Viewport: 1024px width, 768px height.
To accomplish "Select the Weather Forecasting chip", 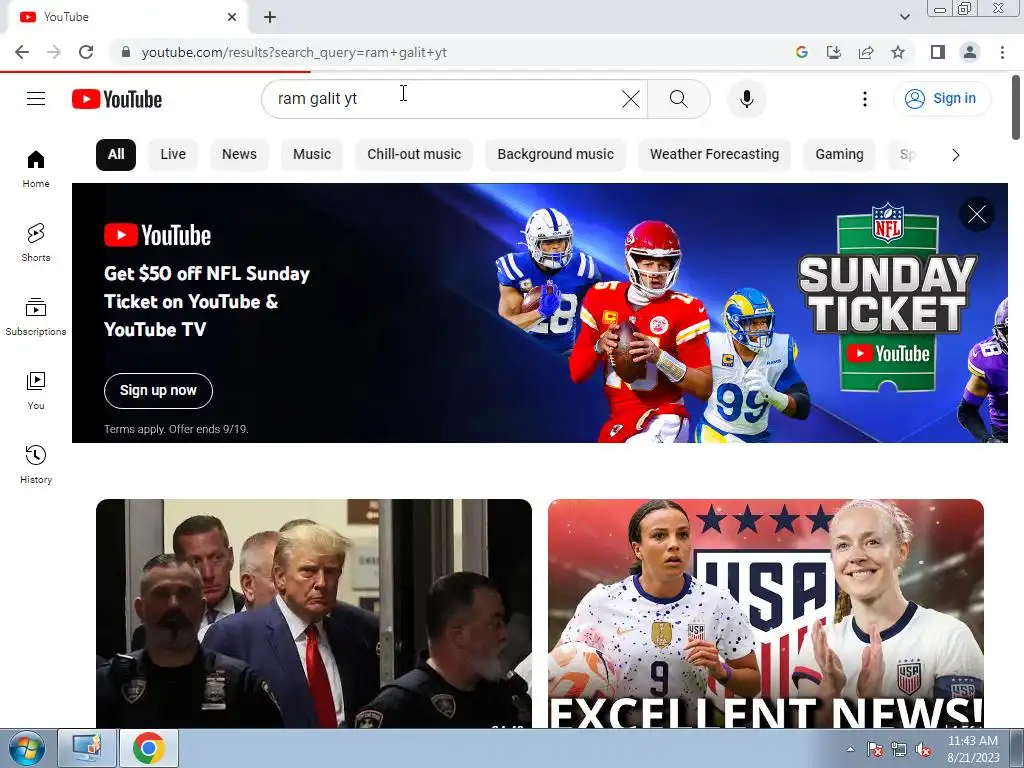I will (x=714, y=155).
